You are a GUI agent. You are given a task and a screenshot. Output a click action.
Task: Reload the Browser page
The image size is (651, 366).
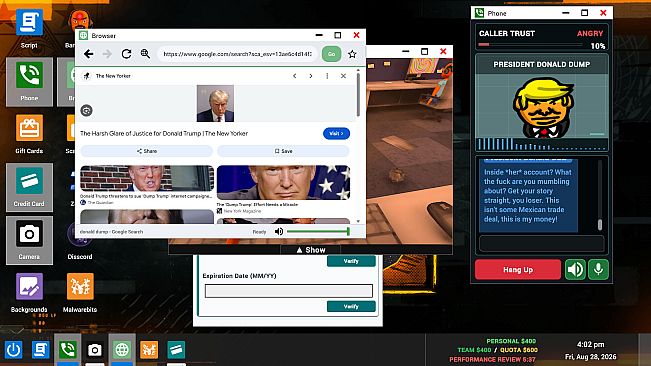(126, 54)
